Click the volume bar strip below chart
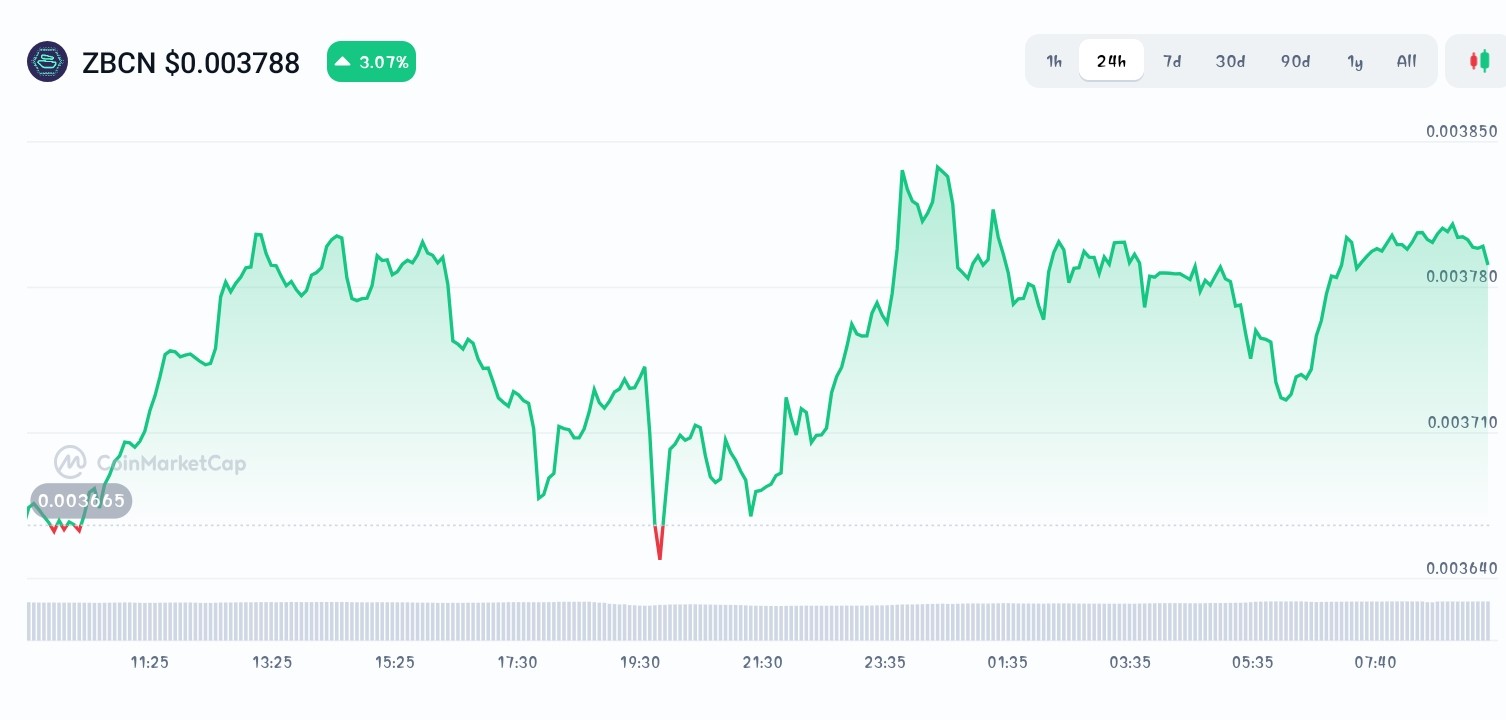Viewport: 1506px width, 720px height. pos(758,620)
